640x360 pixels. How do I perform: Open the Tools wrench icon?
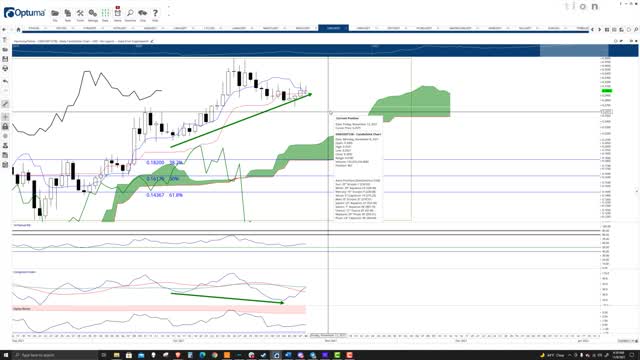pyautogui.click(x=80, y=13)
